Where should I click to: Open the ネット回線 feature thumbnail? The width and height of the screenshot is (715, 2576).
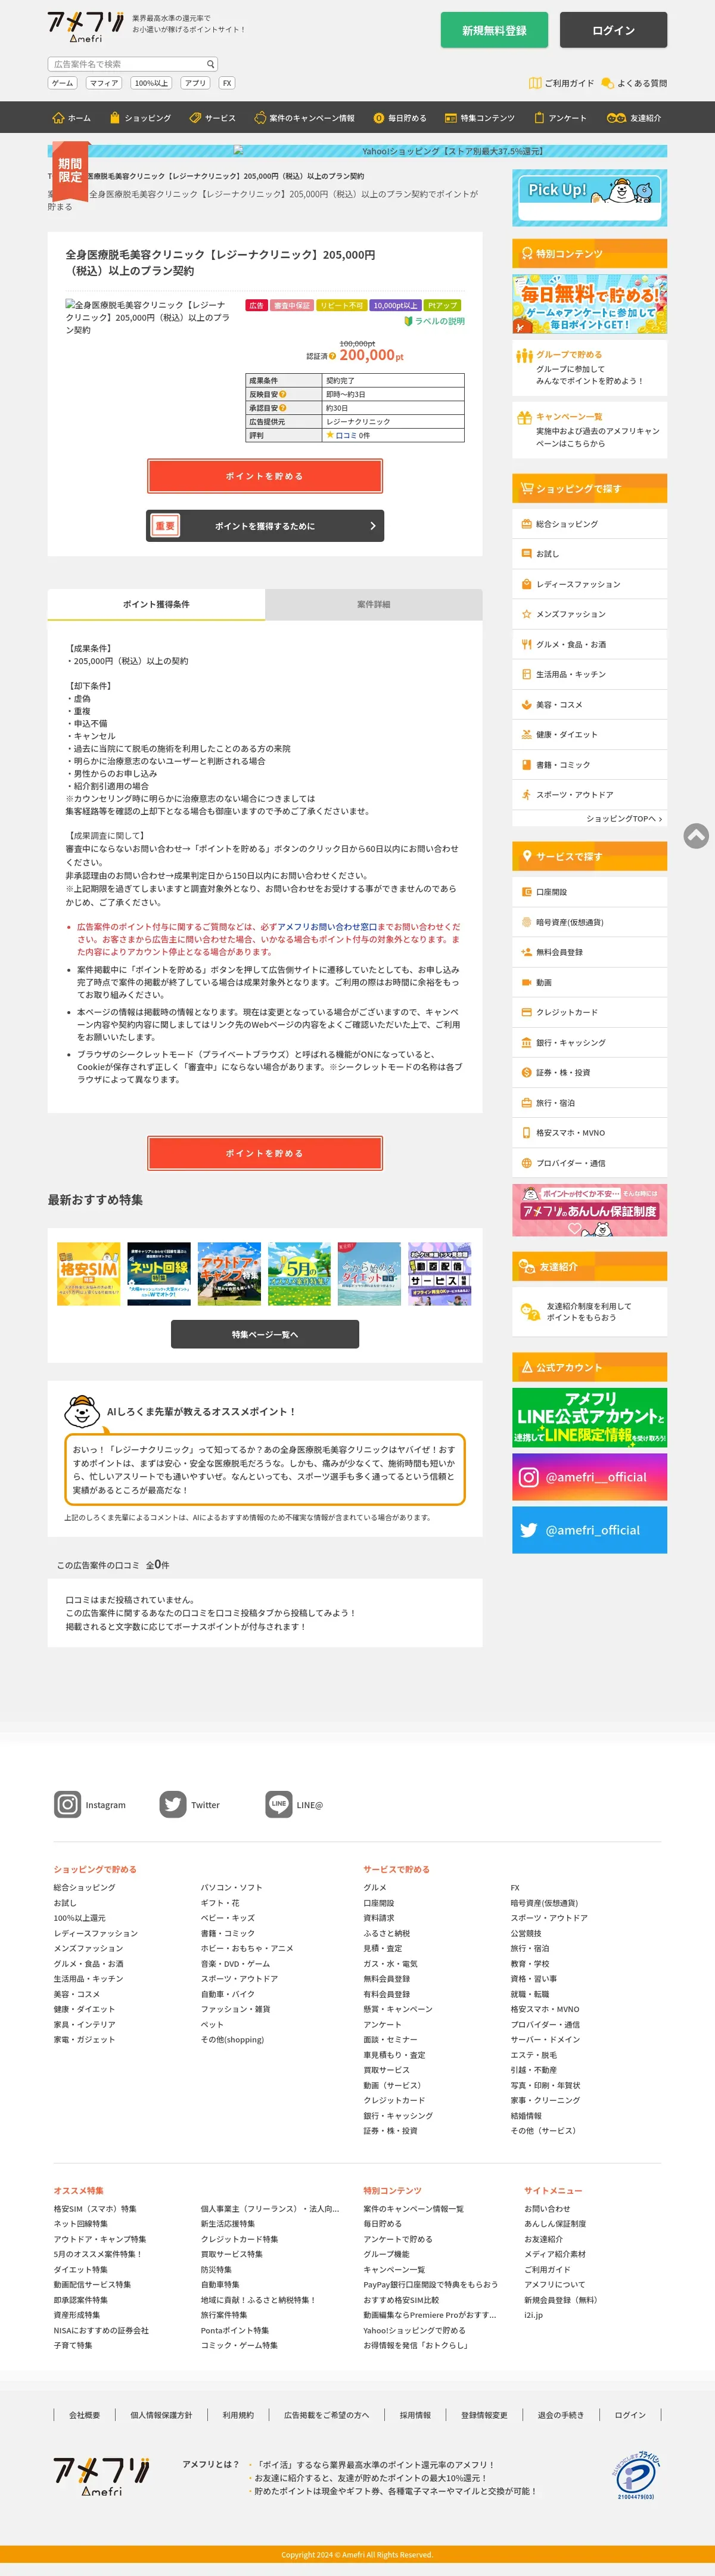coord(159,1273)
